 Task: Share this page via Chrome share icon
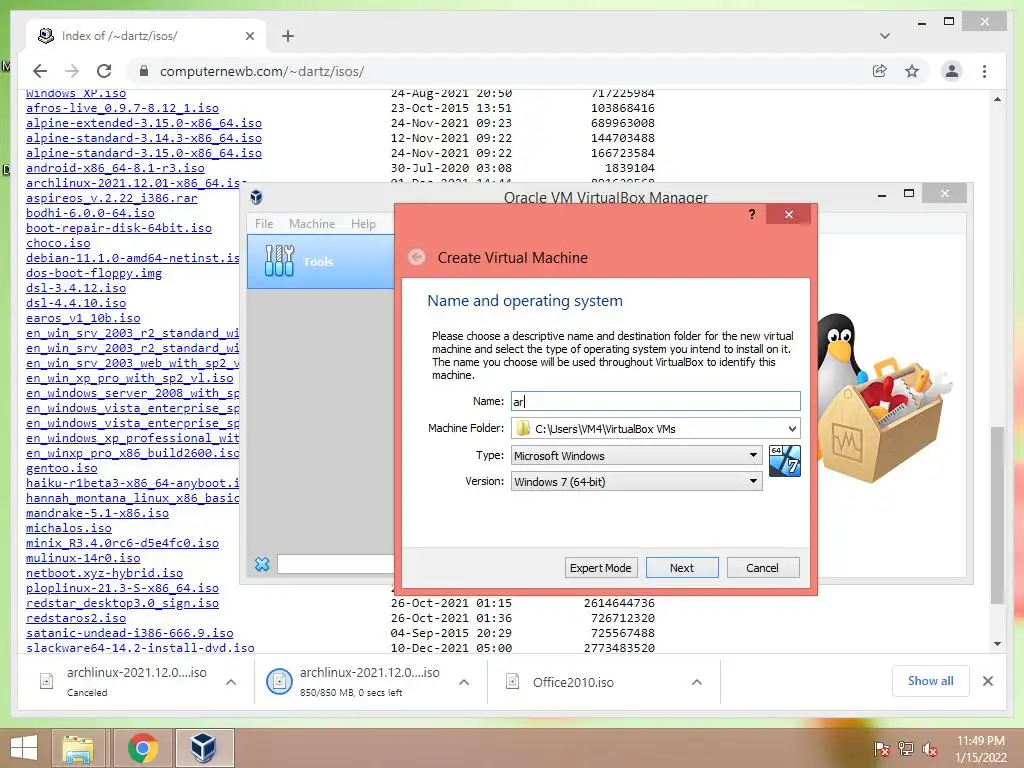[x=880, y=71]
